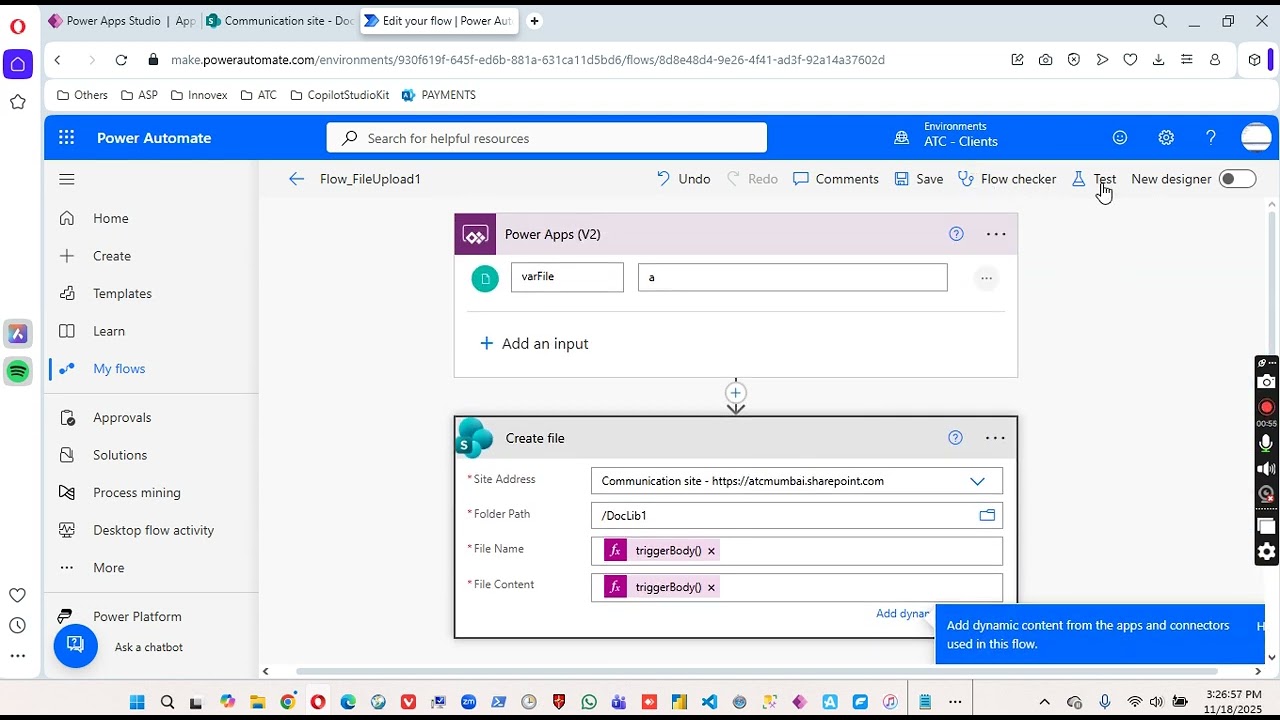The image size is (1280, 720).
Task: Save the flow
Action: click(918, 179)
